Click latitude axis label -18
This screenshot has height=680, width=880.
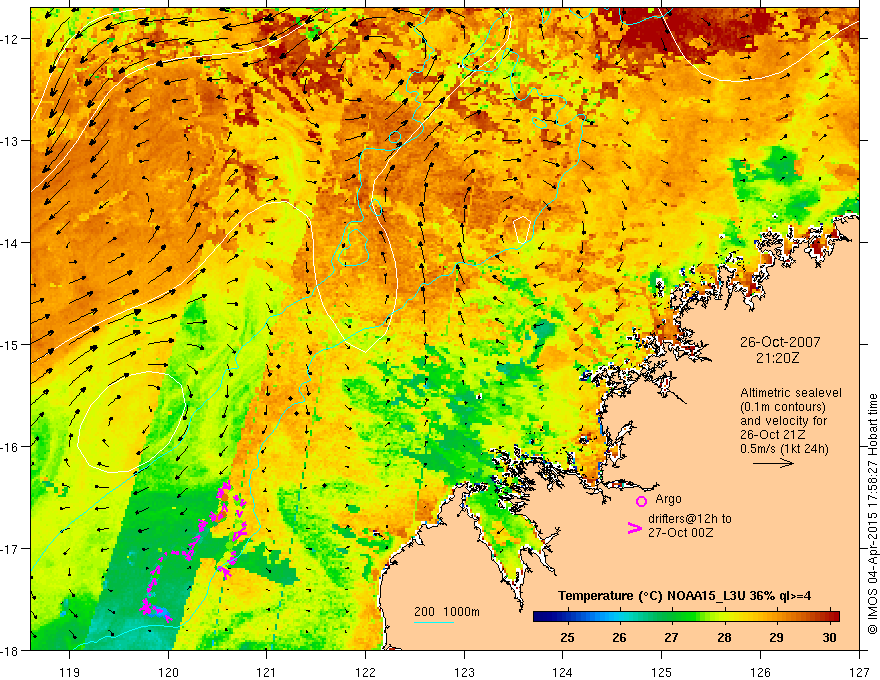tap(10, 650)
